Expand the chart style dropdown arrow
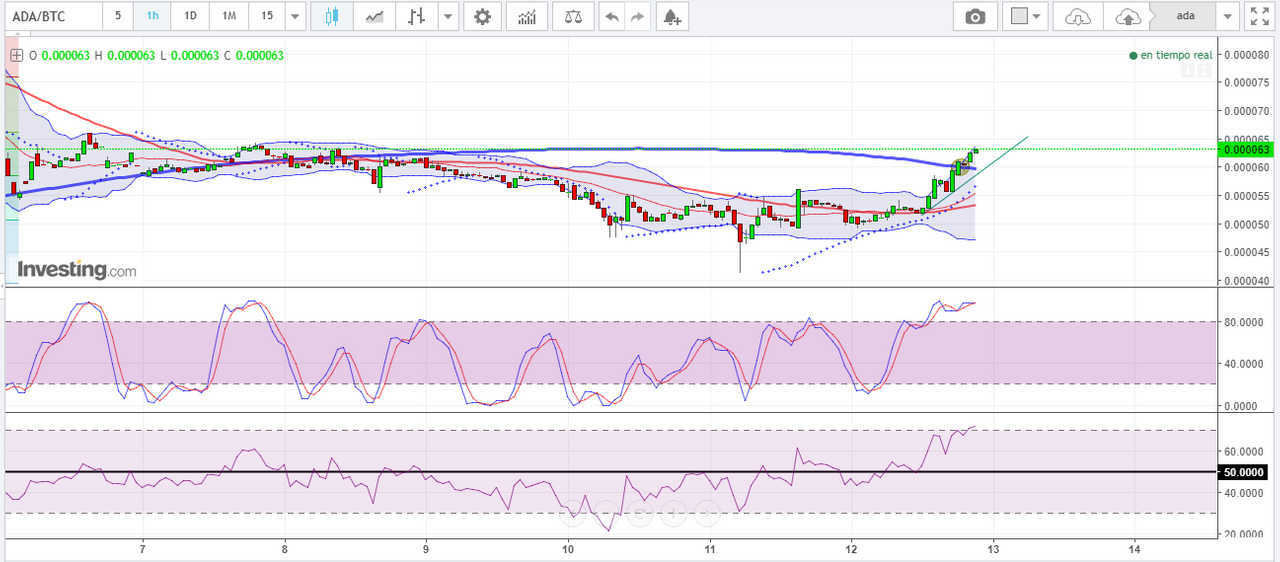1280x562 pixels. [x=449, y=16]
